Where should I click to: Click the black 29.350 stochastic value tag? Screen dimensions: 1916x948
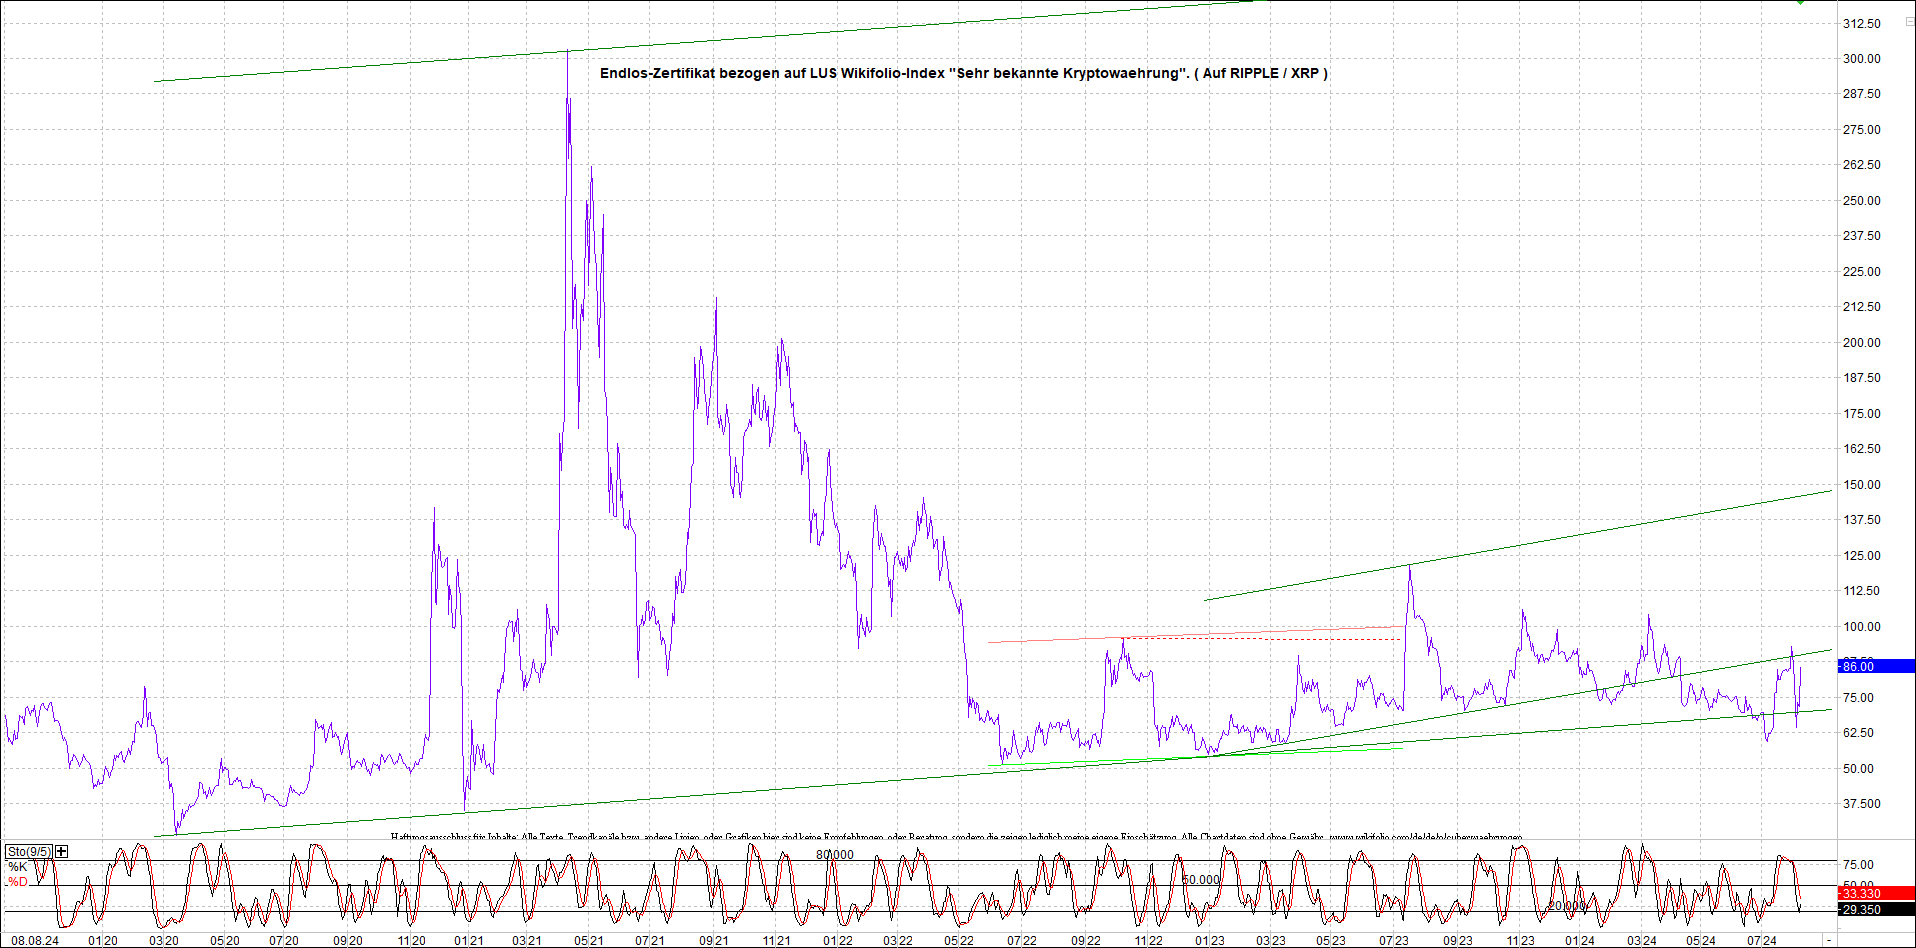click(1876, 910)
